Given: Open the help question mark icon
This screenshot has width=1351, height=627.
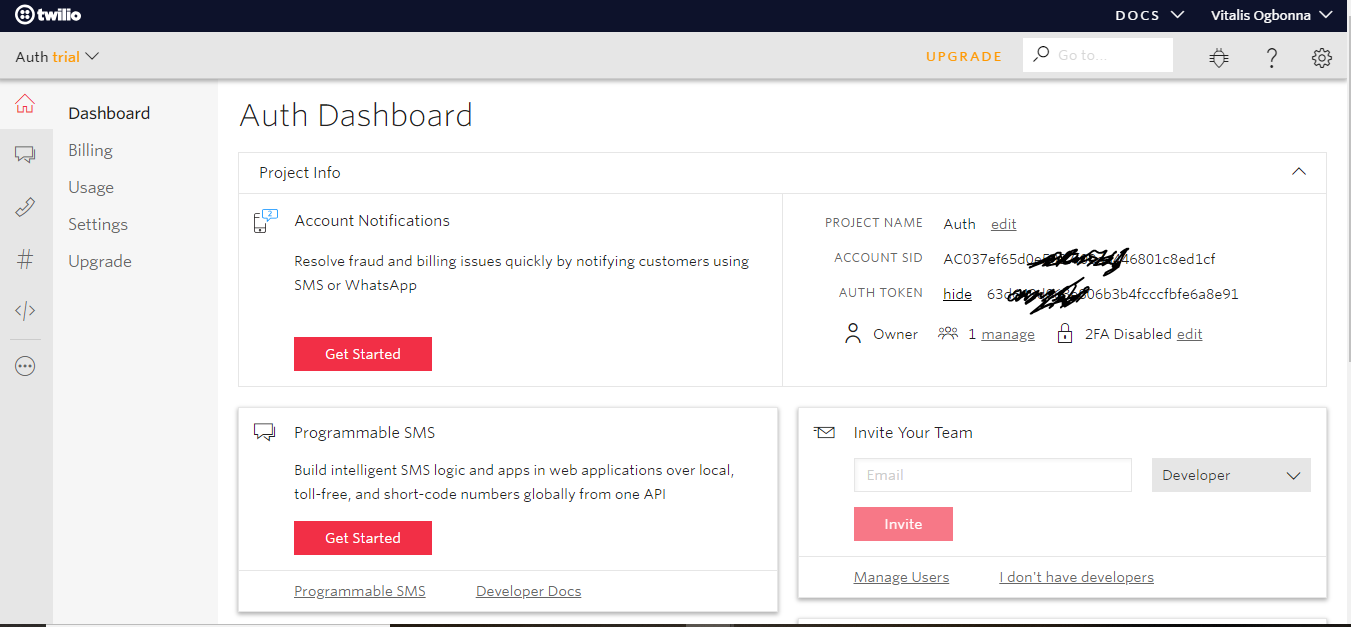Looking at the screenshot, I should coord(1271,57).
